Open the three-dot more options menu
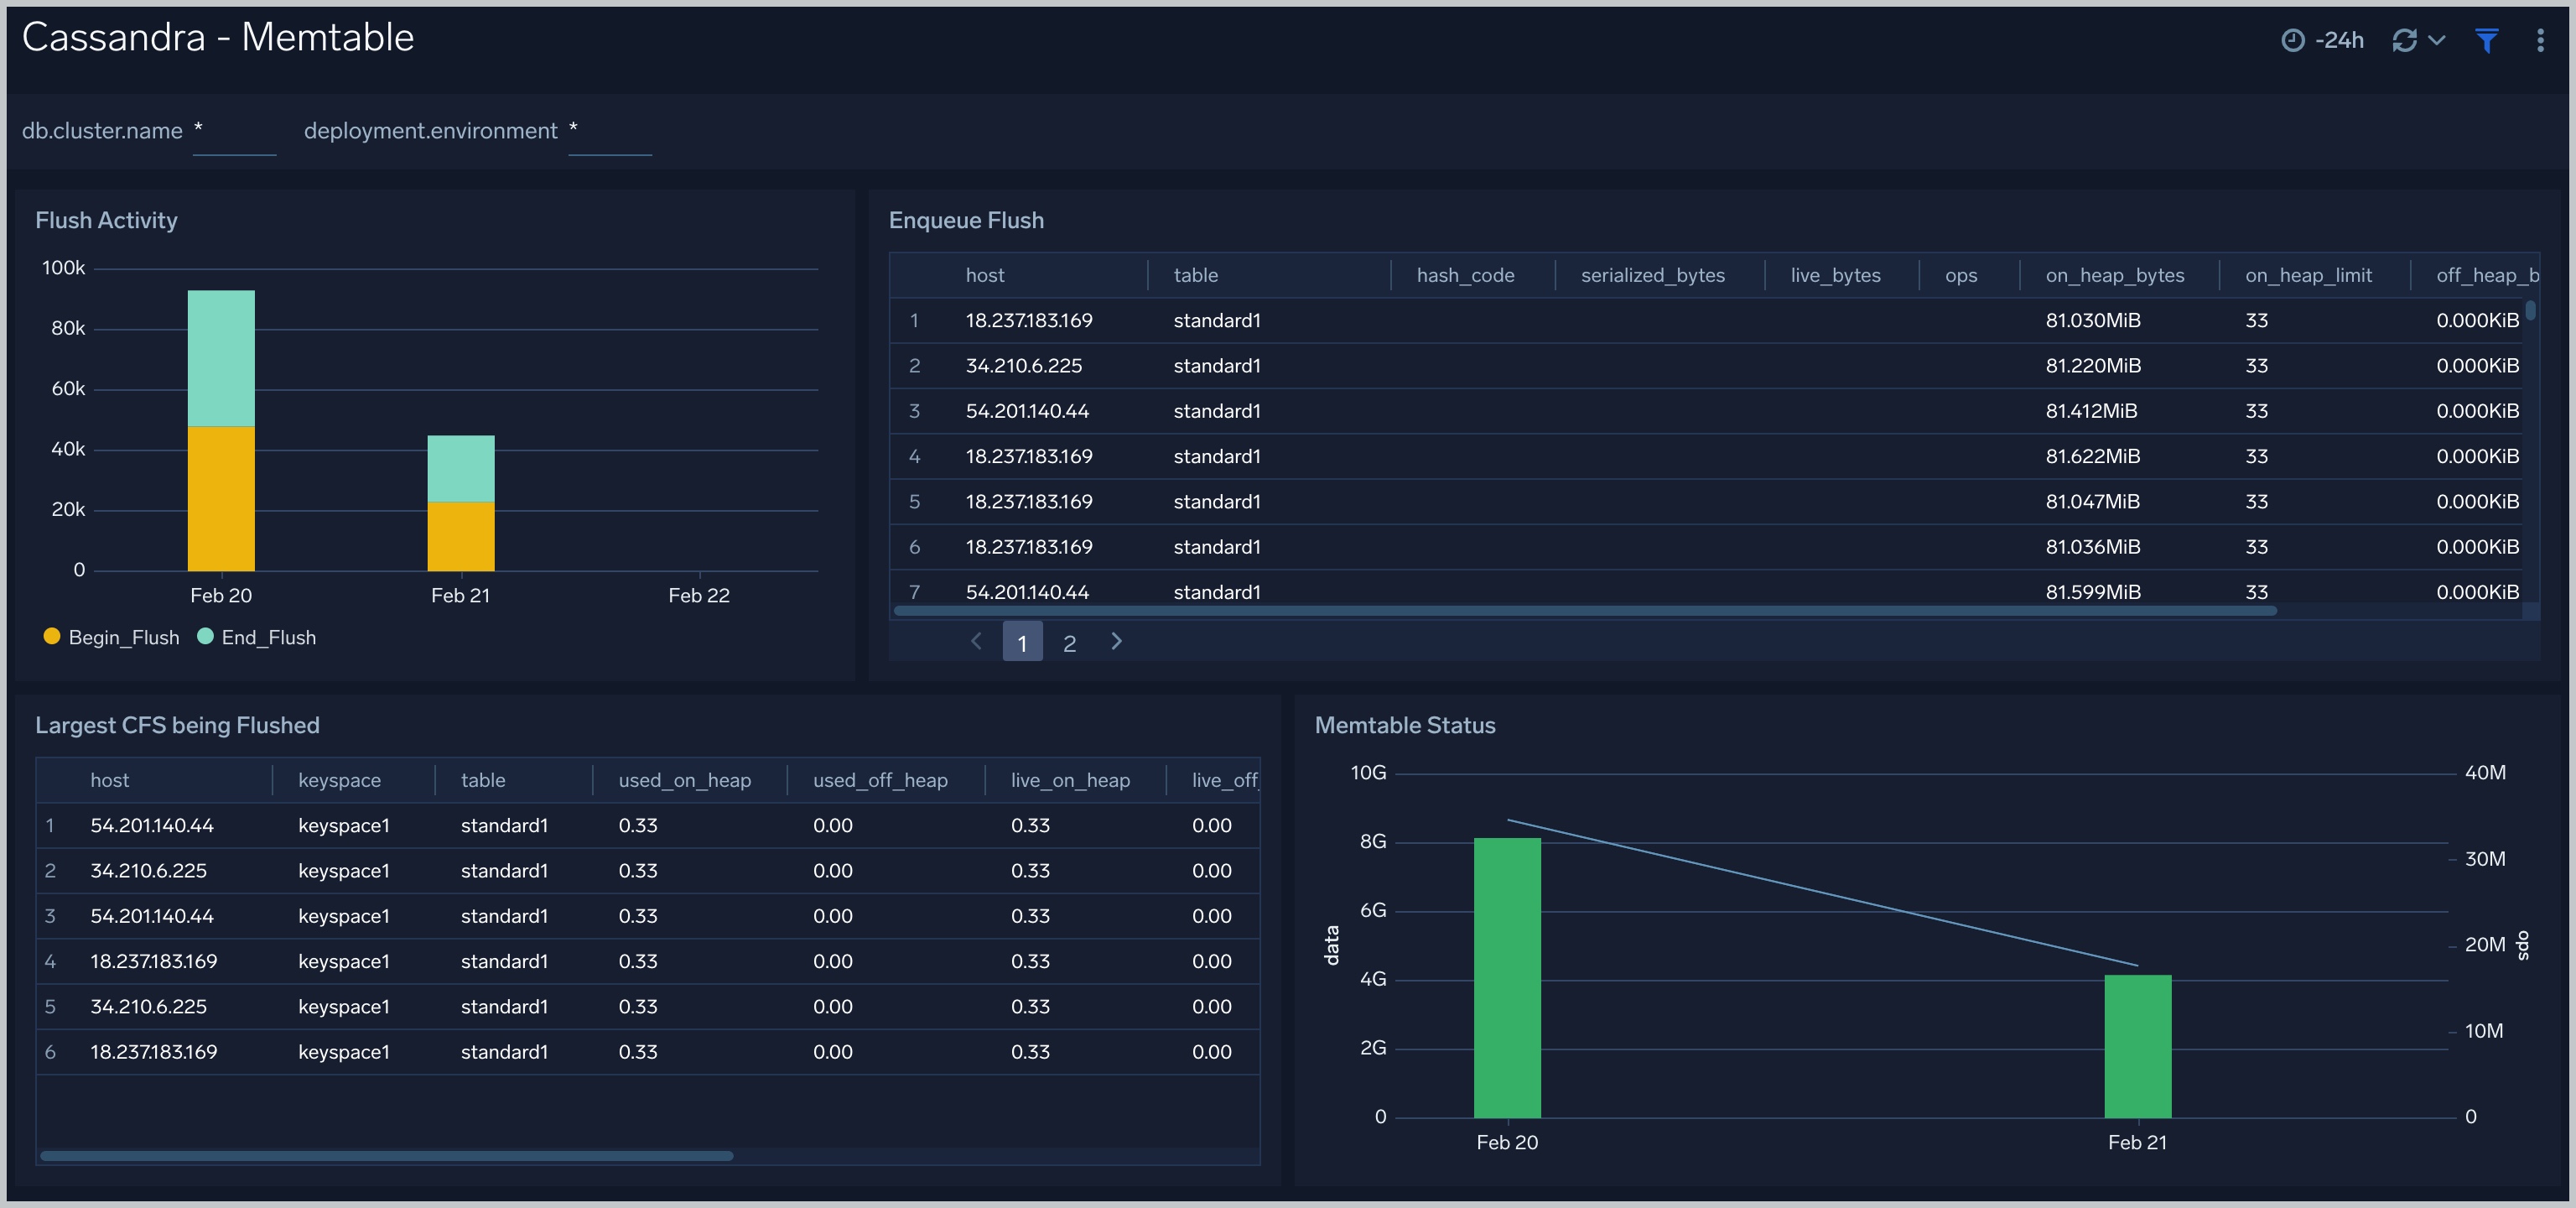Viewport: 2576px width, 1208px height. [x=2540, y=40]
